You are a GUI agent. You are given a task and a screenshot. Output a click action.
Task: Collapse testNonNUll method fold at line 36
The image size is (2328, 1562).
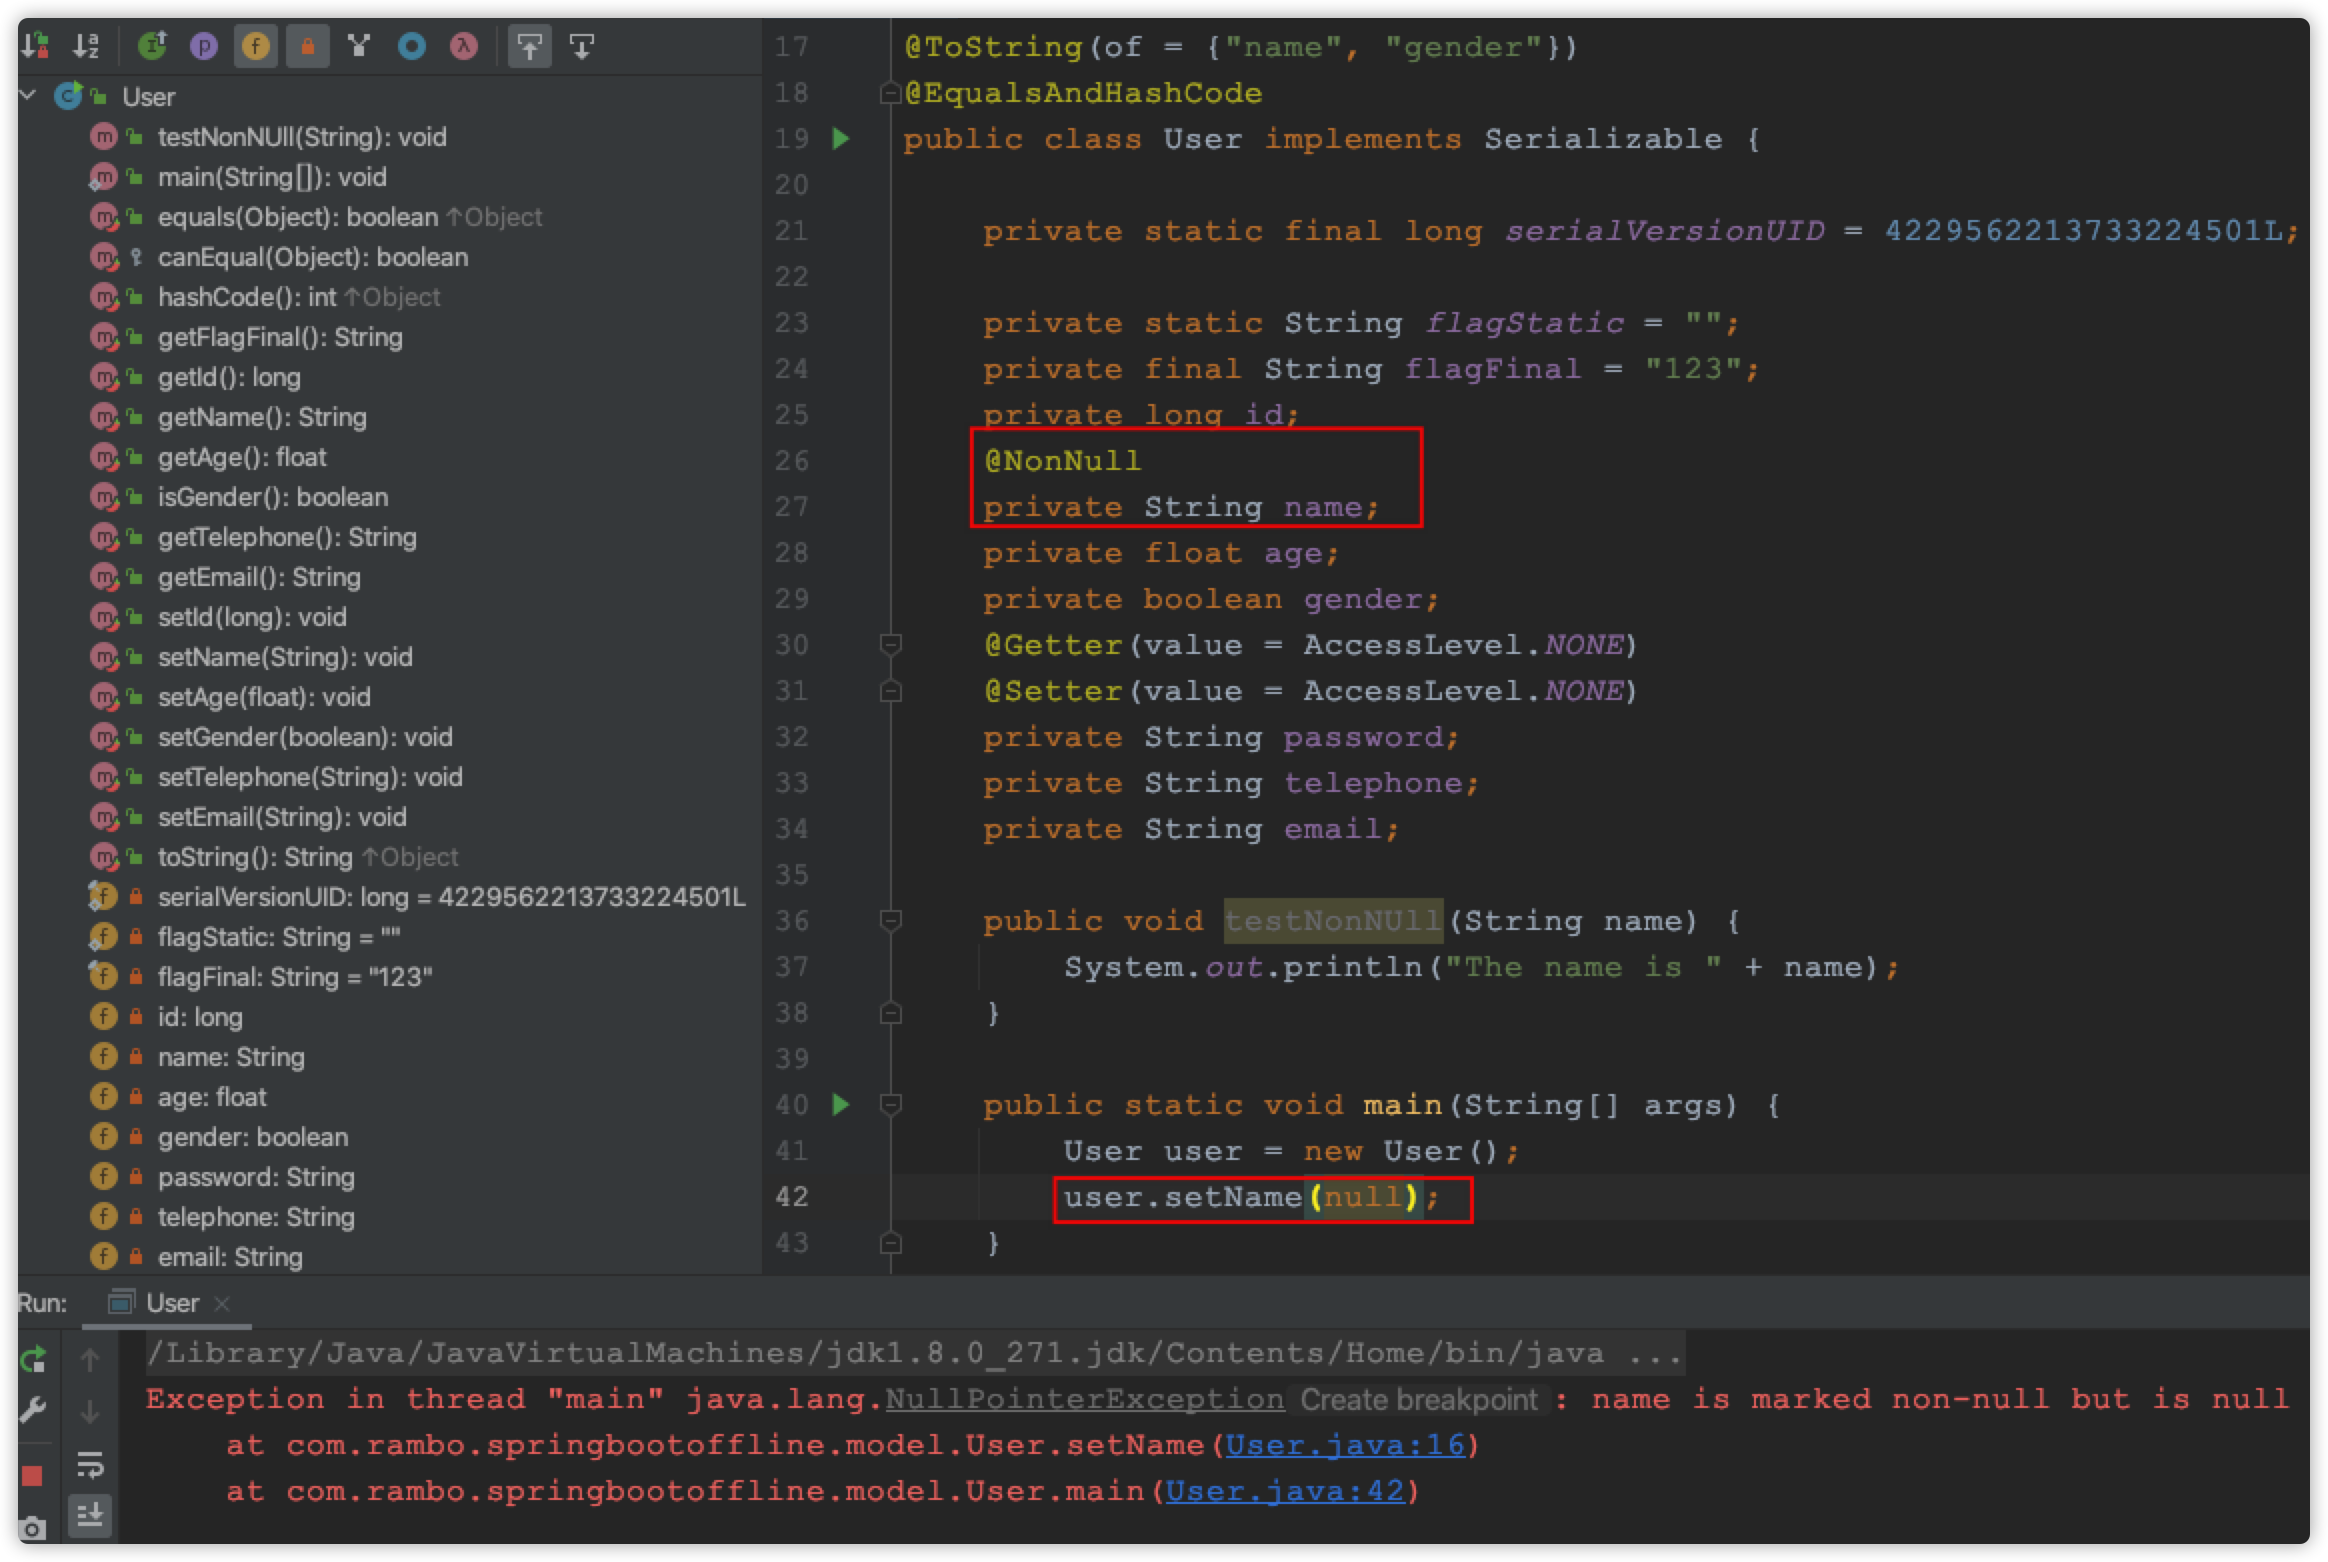pyautogui.click(x=890, y=920)
